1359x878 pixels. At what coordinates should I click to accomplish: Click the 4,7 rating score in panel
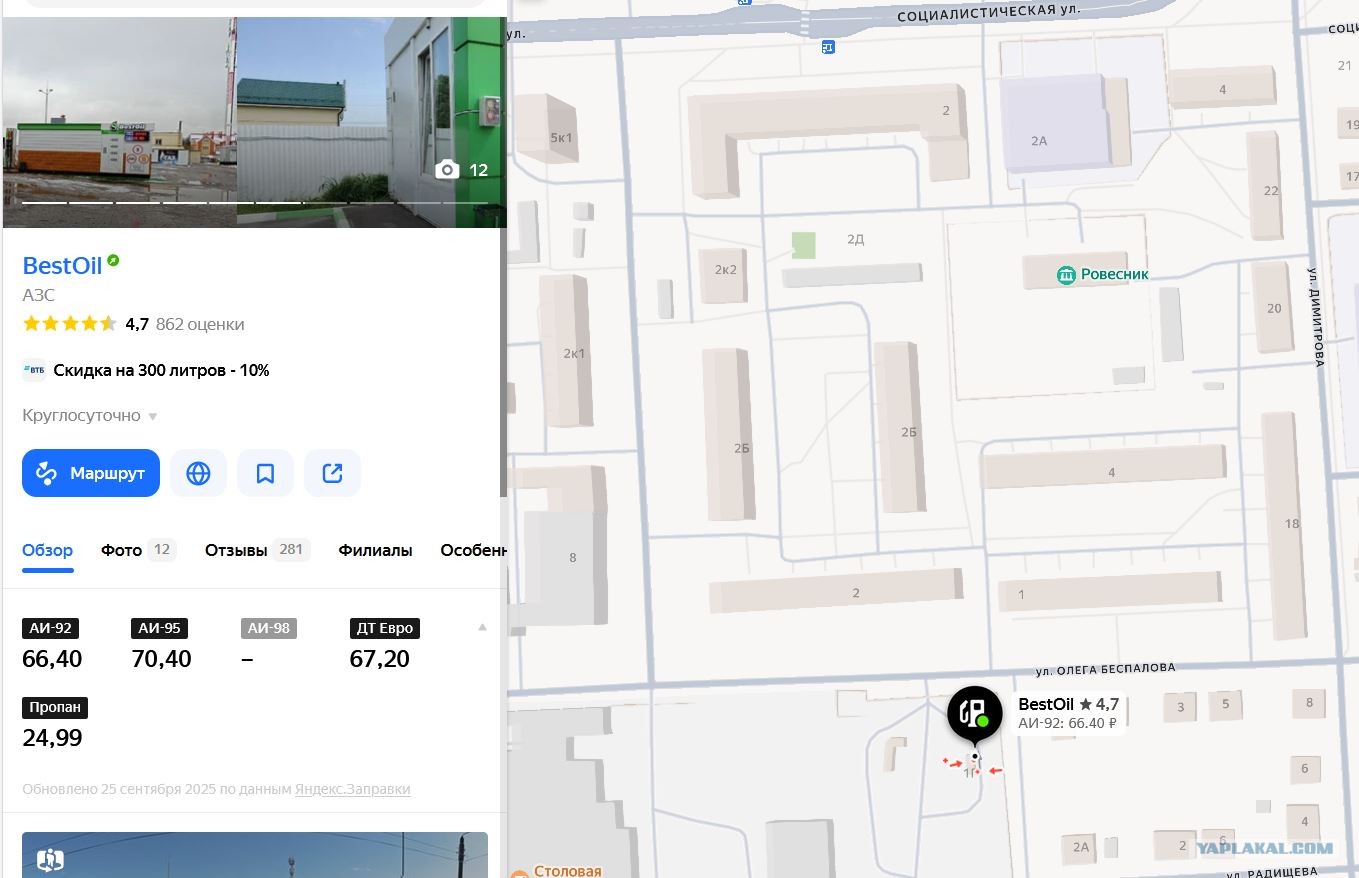click(137, 324)
